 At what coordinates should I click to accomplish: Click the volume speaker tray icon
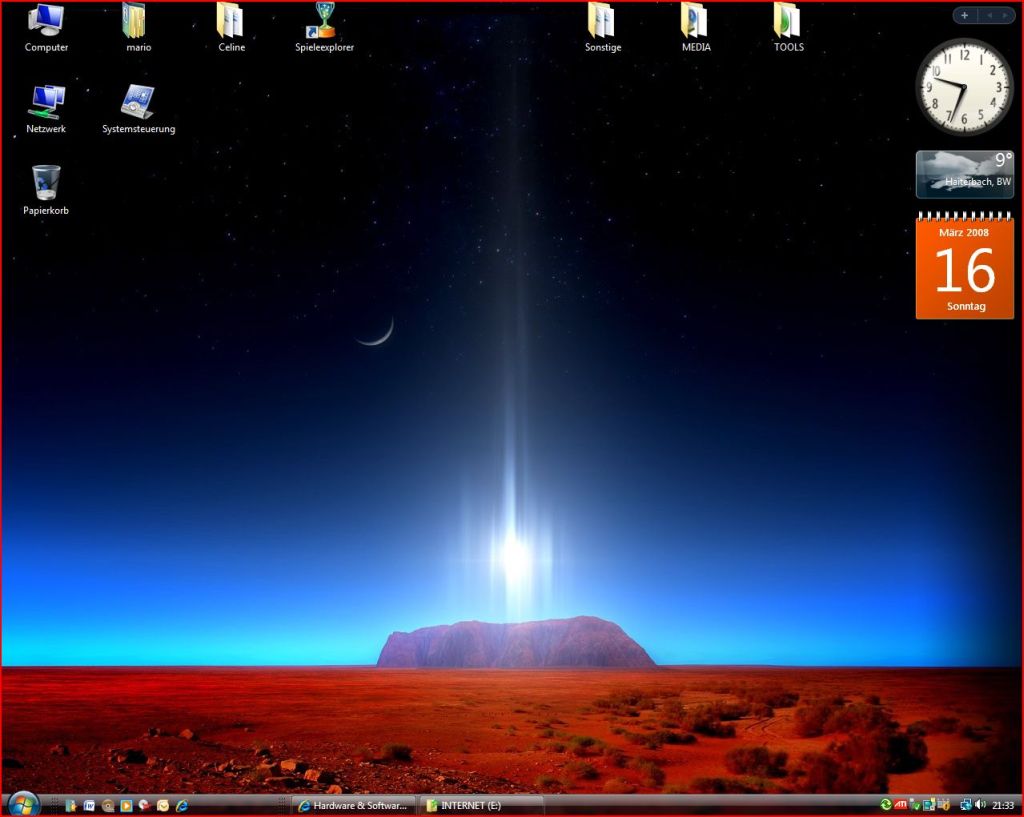point(980,805)
